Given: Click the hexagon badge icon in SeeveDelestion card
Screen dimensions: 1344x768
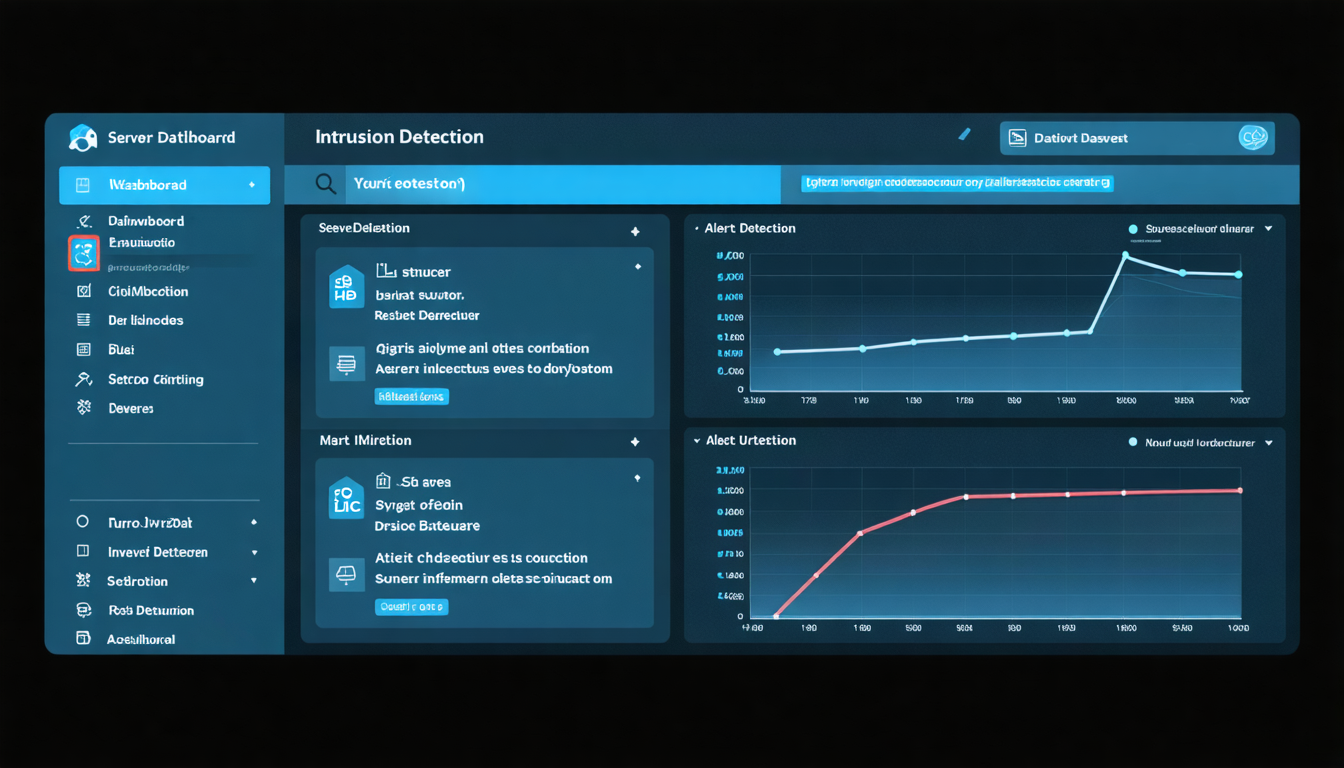Looking at the screenshot, I should [x=347, y=287].
